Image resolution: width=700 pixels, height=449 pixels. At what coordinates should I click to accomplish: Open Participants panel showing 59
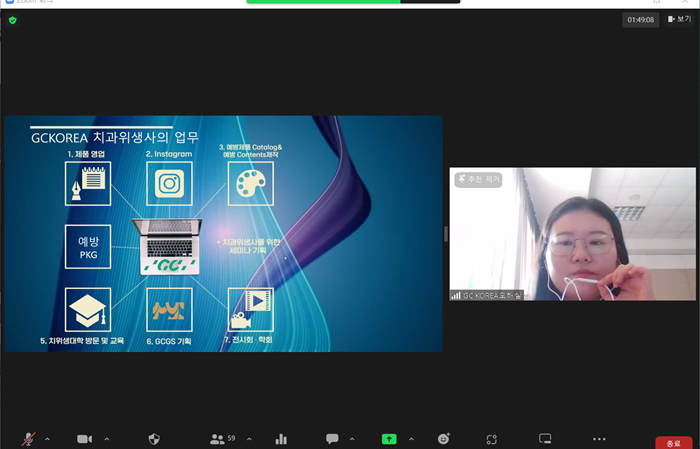pos(222,439)
